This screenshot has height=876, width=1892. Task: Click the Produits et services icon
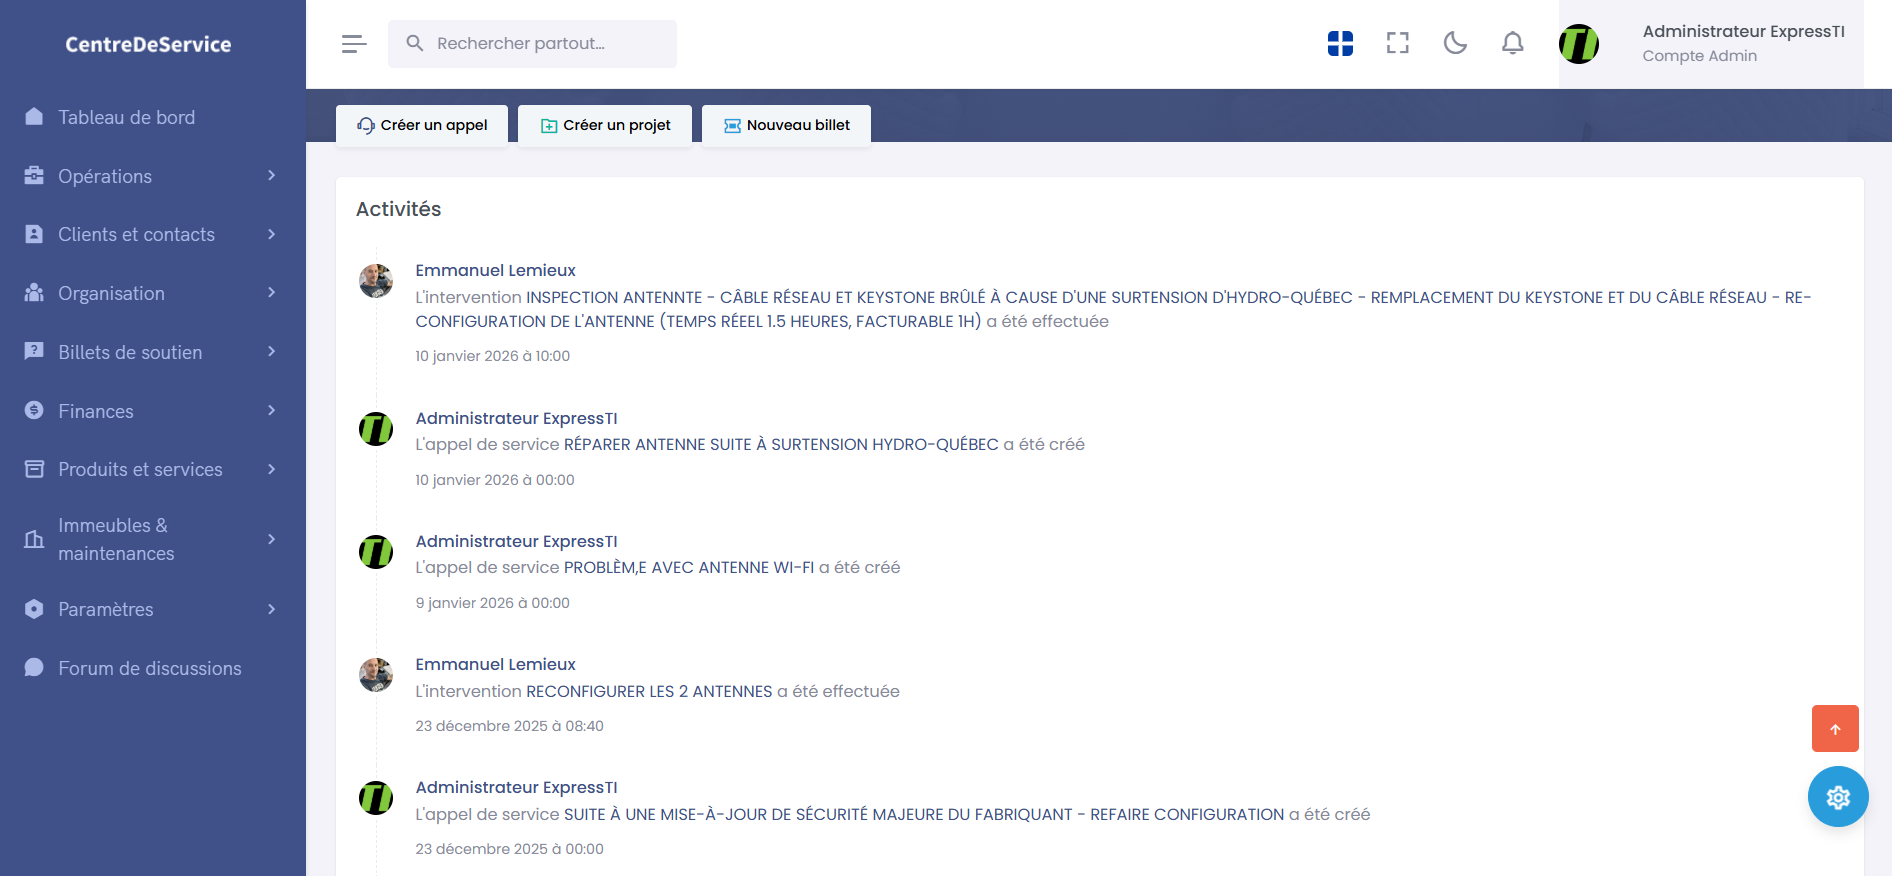pos(34,469)
